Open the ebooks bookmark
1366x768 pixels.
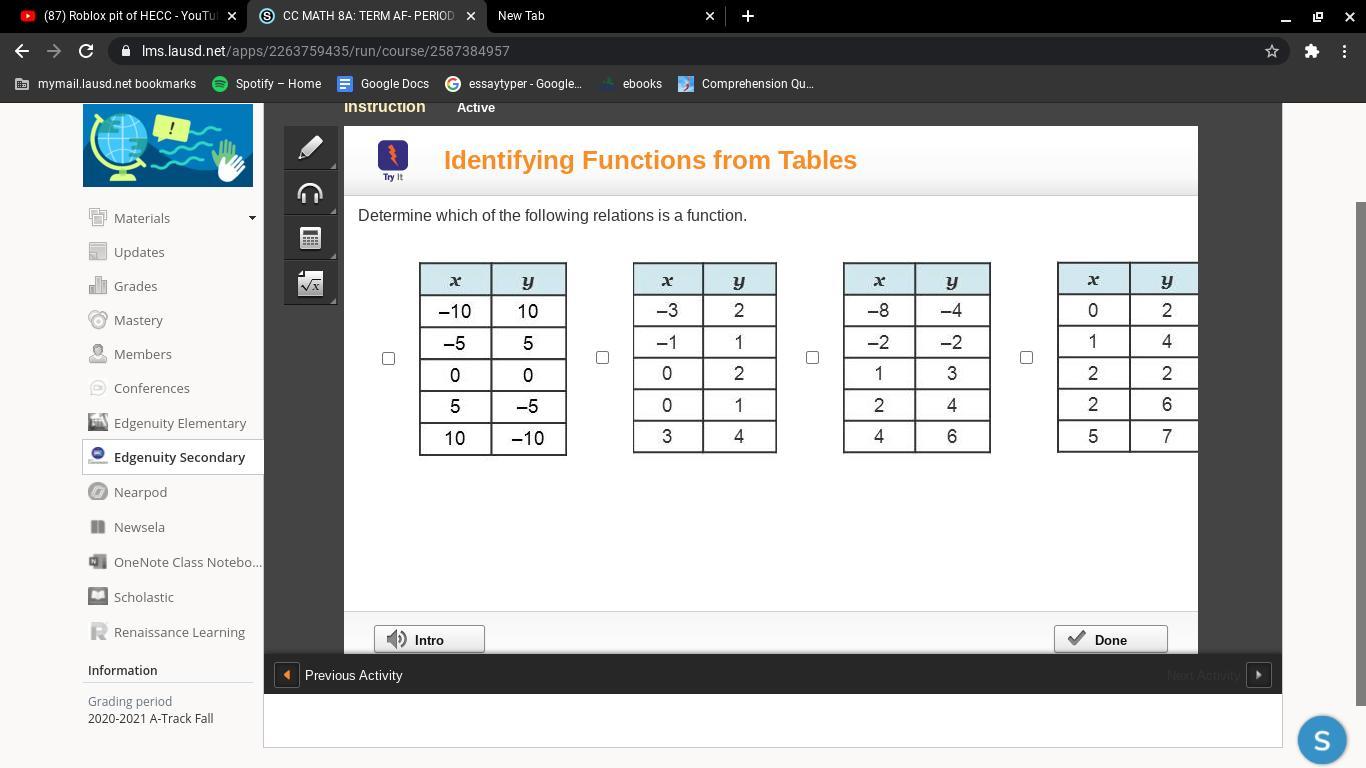tap(631, 84)
